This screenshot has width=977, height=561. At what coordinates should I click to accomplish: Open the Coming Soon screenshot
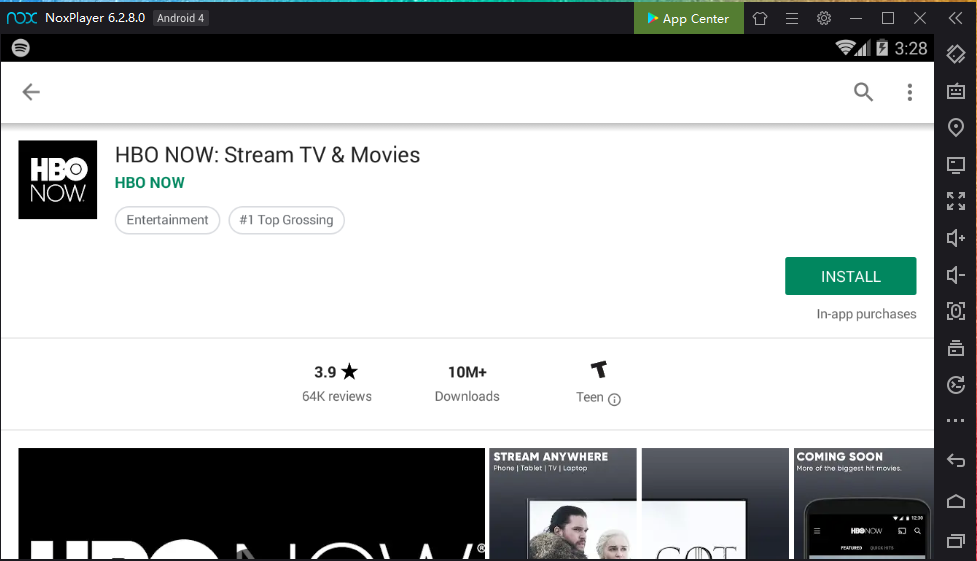[864, 504]
